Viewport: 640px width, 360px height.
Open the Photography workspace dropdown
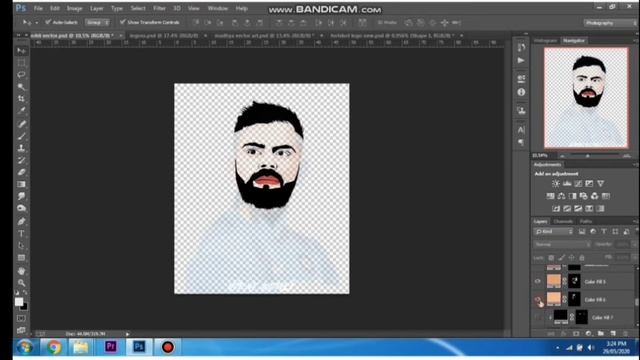609,23
